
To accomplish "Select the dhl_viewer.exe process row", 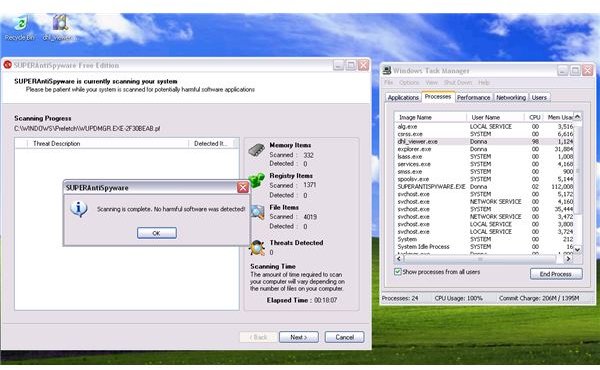I will (x=484, y=141).
